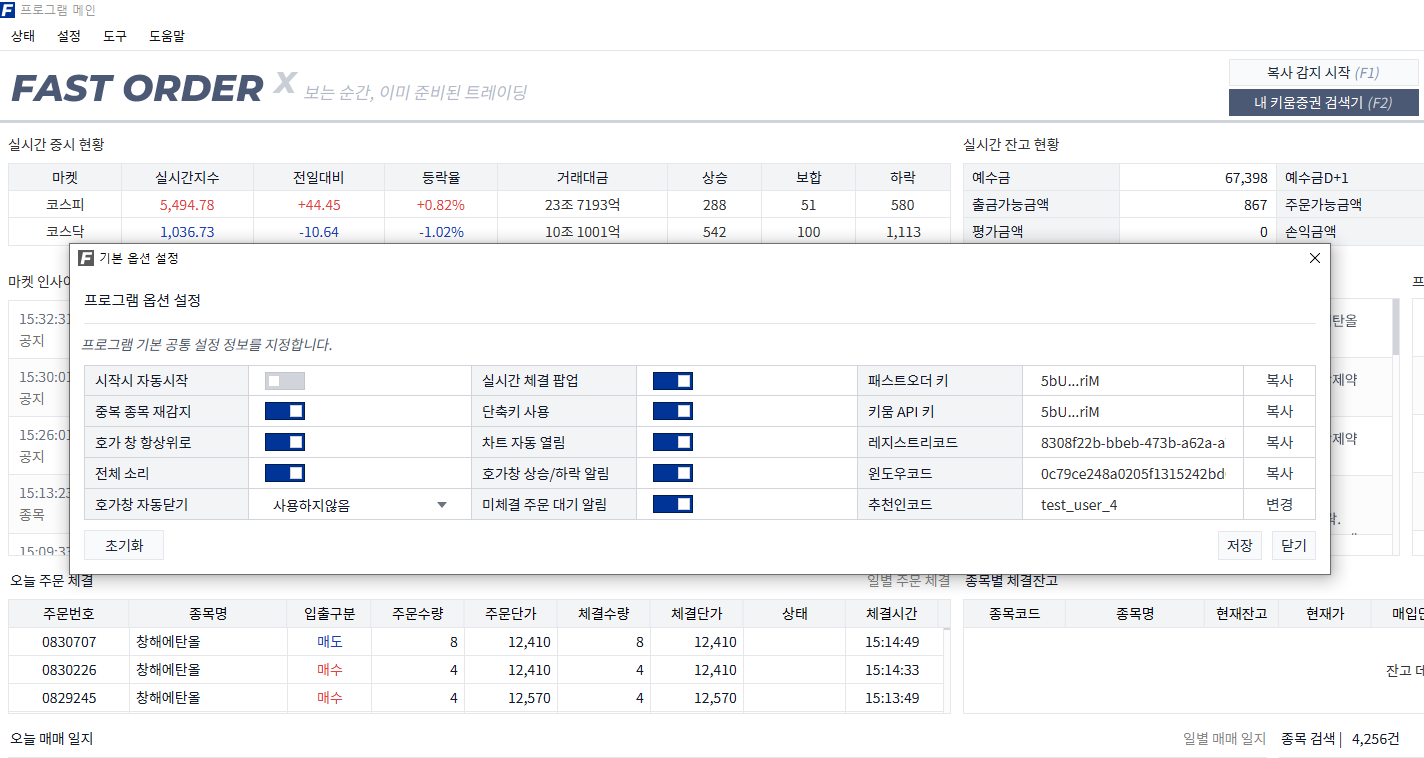
Task: Toggle 차트 자동 열림 switch
Action: pyautogui.click(x=673, y=442)
